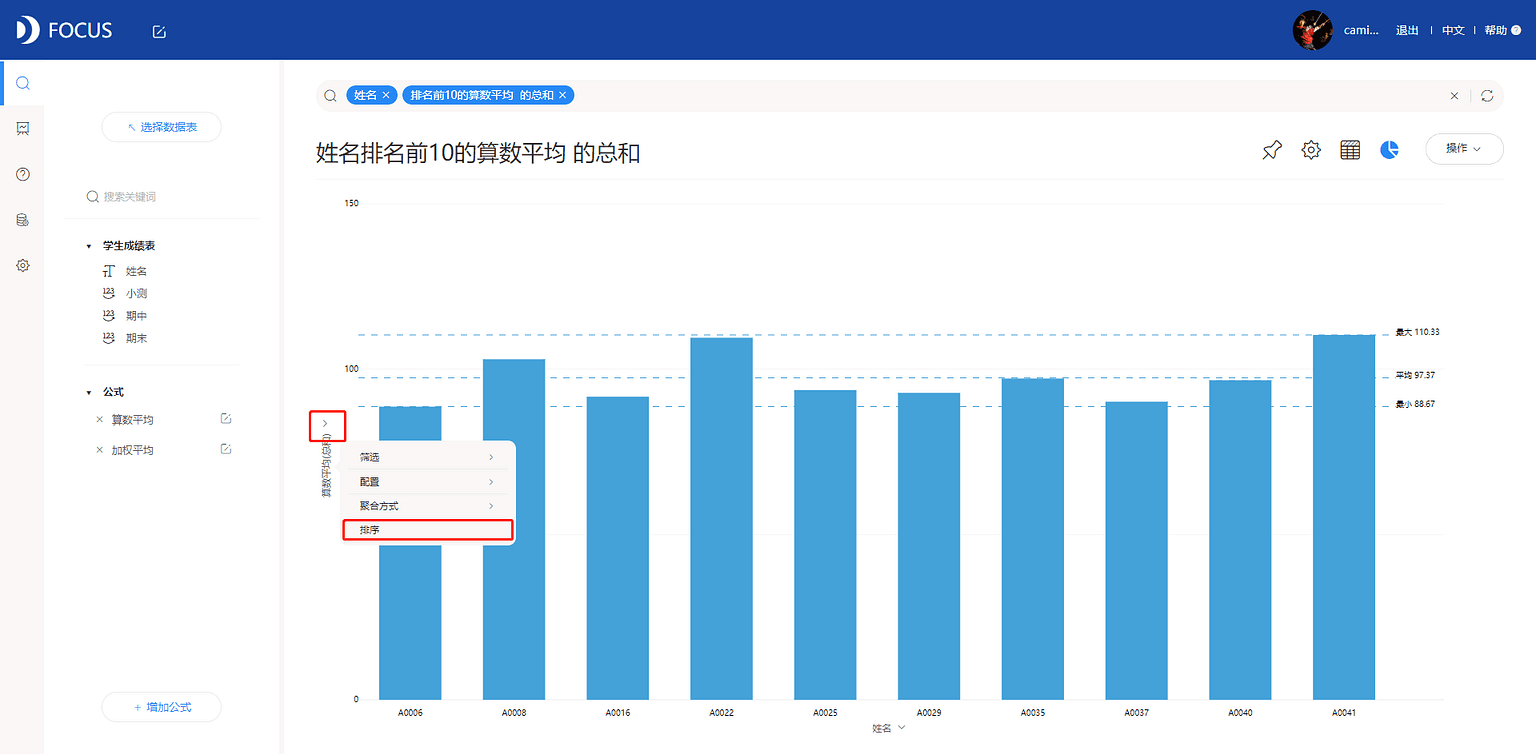Click the A0041 bar
The width and height of the screenshot is (1536, 754).
coord(1344,517)
